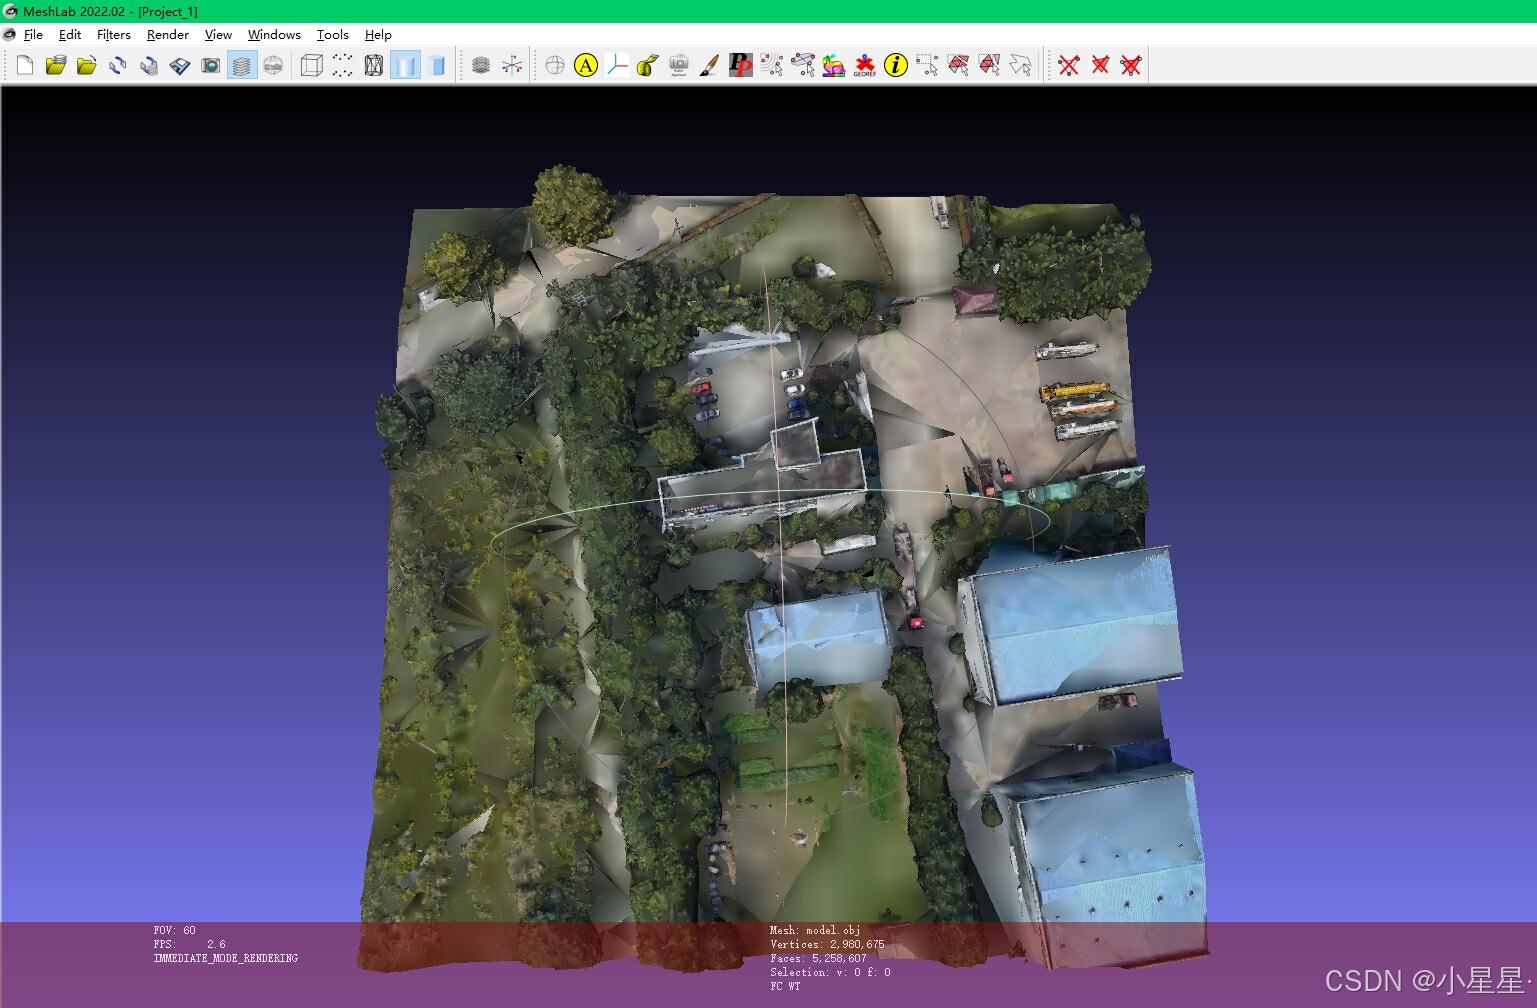Open the PP PickPoints tool

741,66
